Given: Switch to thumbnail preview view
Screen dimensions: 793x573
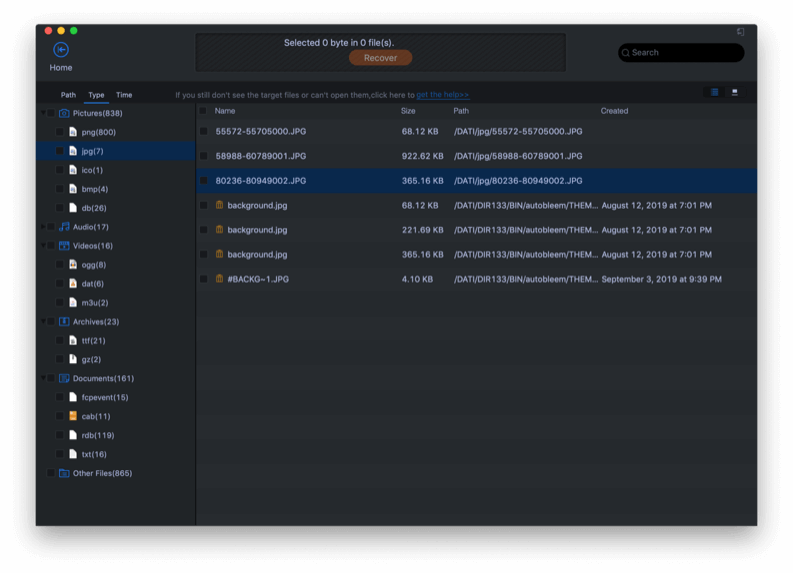Looking at the screenshot, I should coord(735,92).
